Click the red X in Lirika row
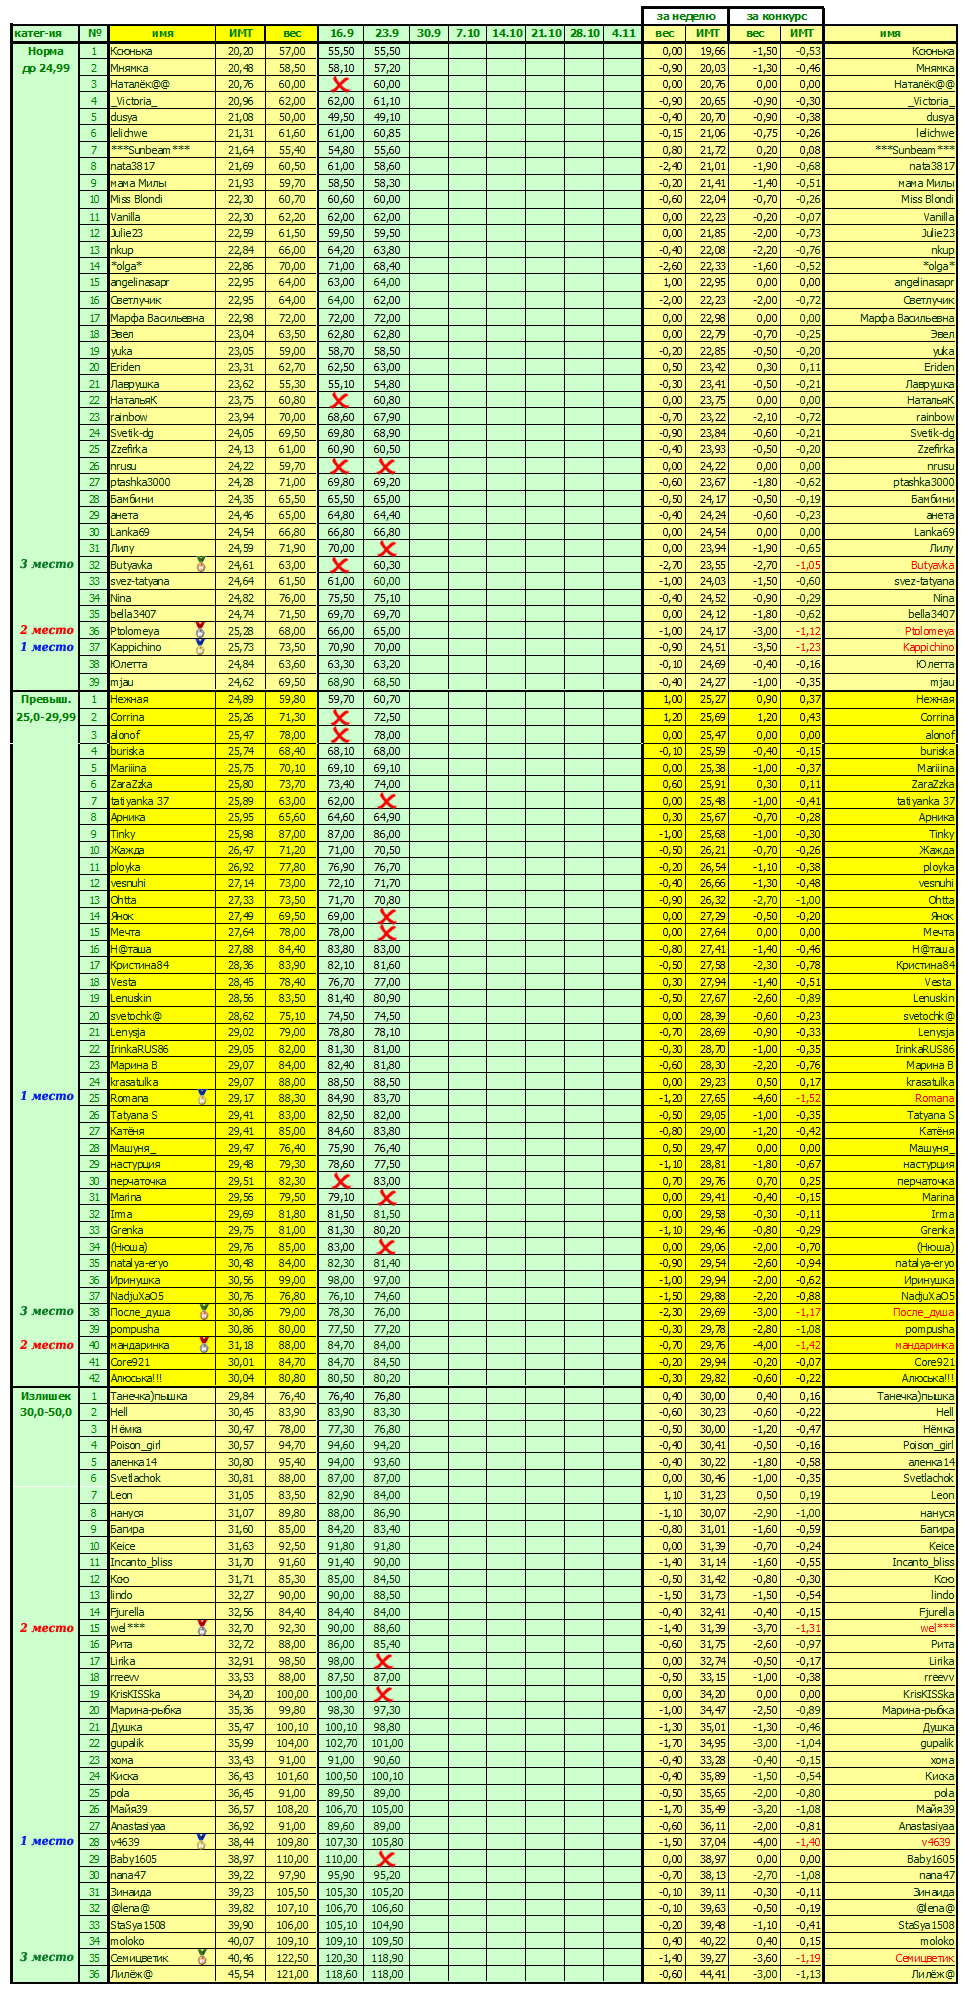Image resolution: width=968 pixels, height=2000 pixels. [383, 1661]
